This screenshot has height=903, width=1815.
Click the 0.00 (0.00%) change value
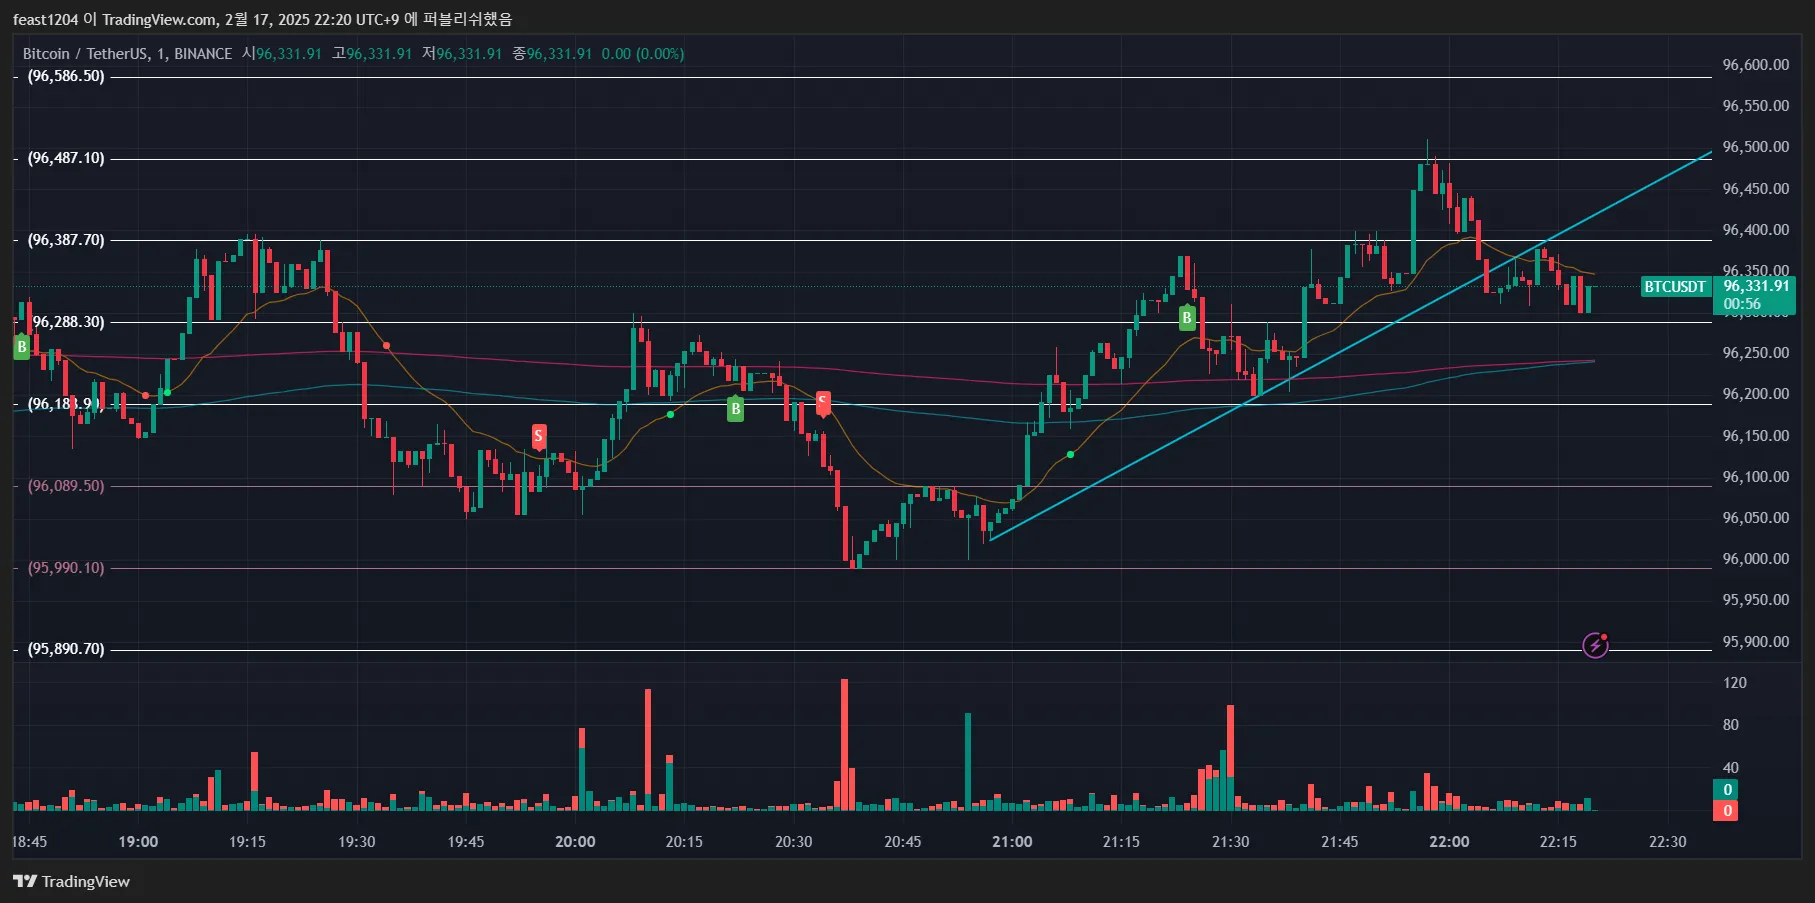[x=643, y=54]
